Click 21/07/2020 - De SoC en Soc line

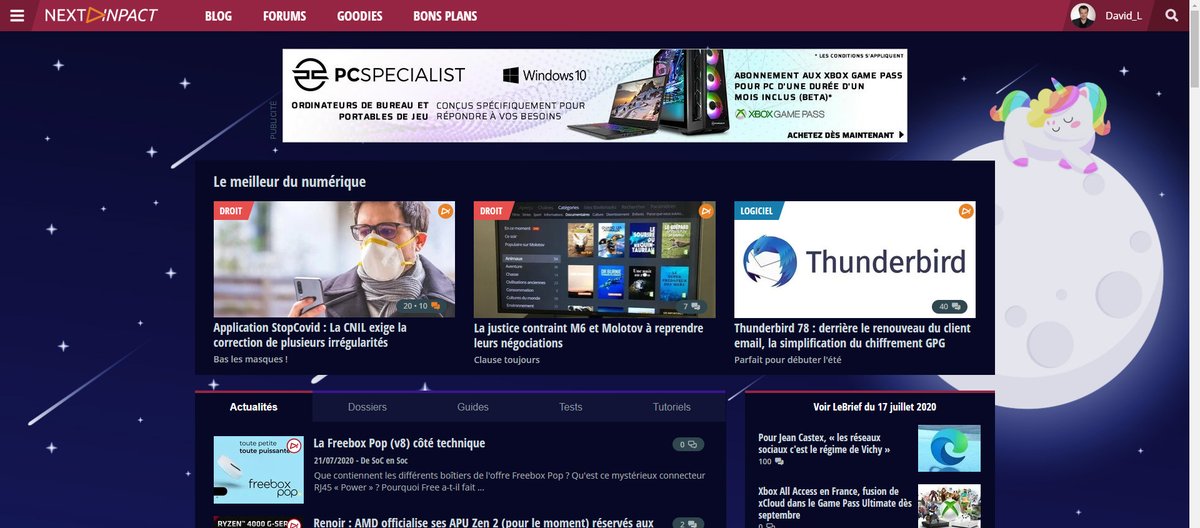(361, 460)
